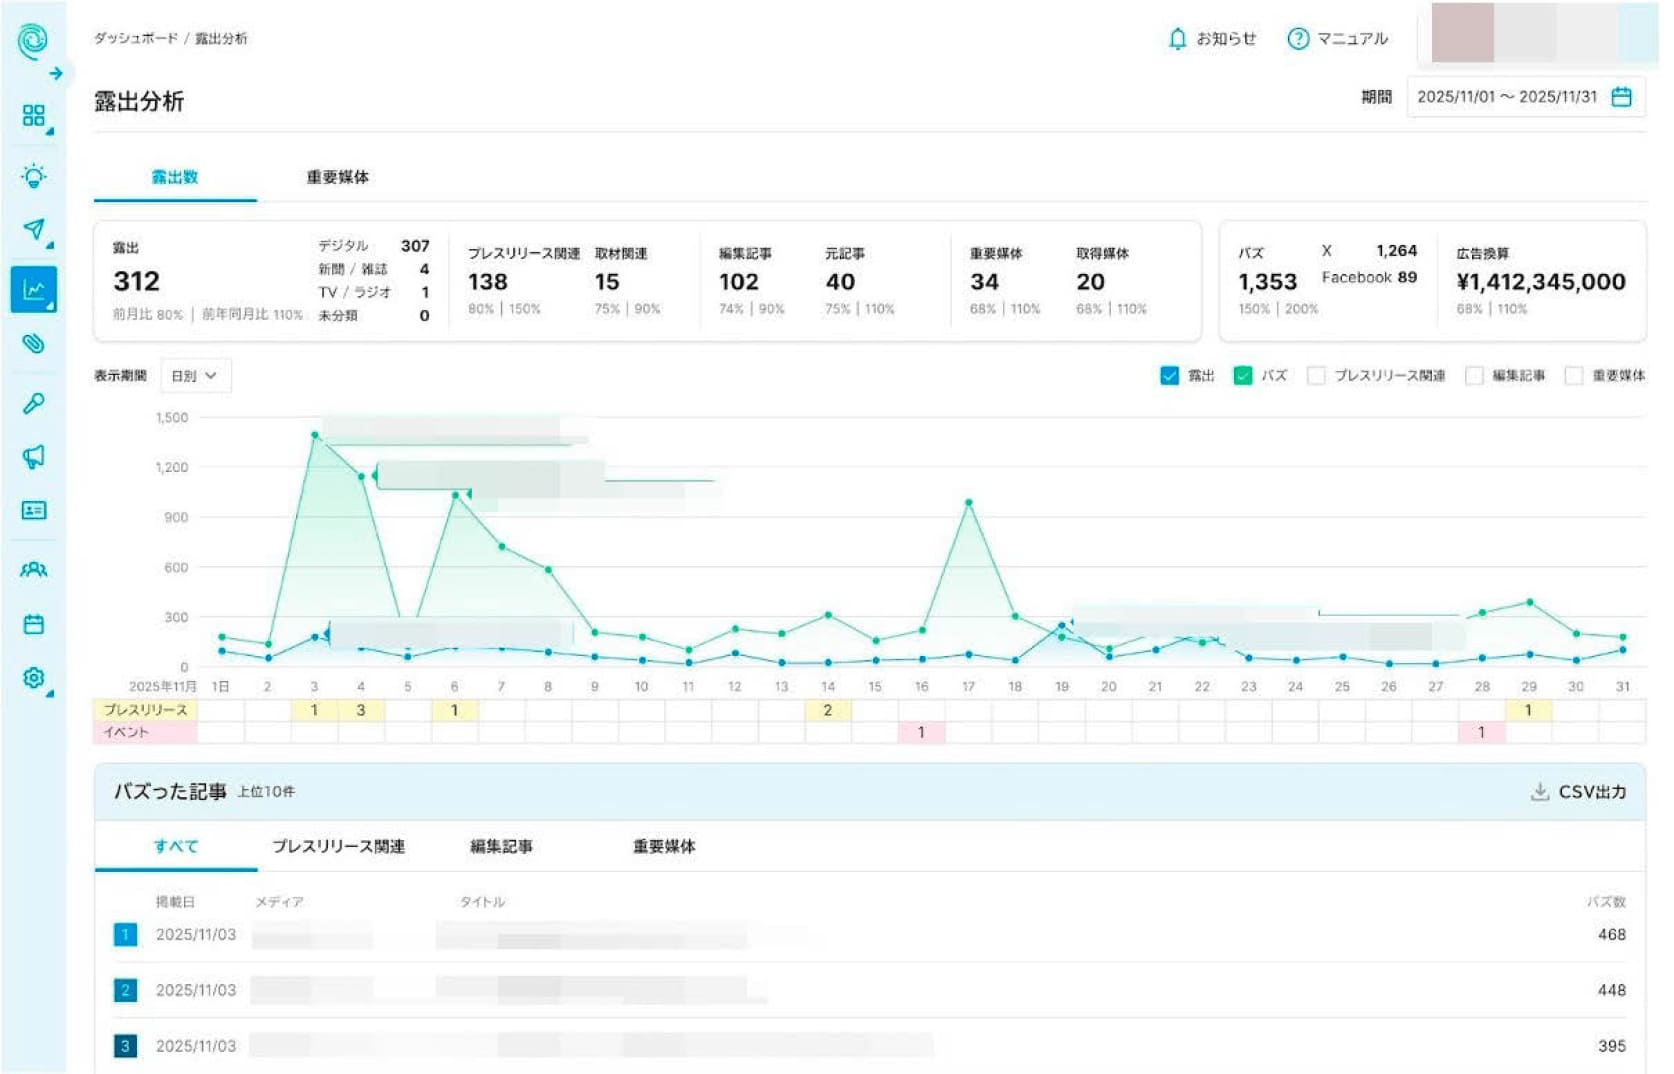The height and width of the screenshot is (1074, 1674).
Task: Open the マニュアル help link
Action: [x=1338, y=39]
